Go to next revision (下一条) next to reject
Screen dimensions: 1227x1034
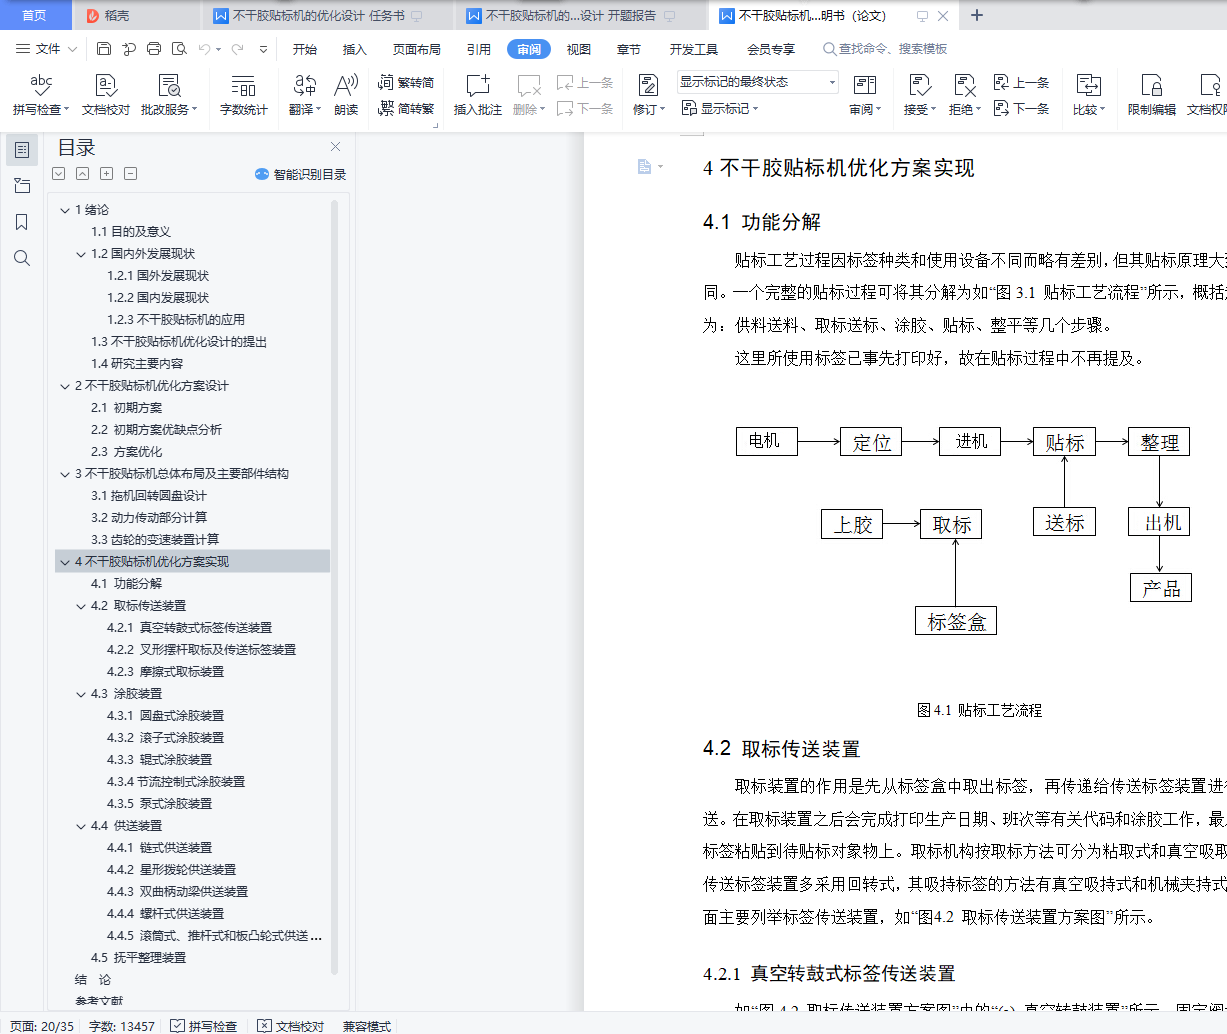pos(1021,108)
